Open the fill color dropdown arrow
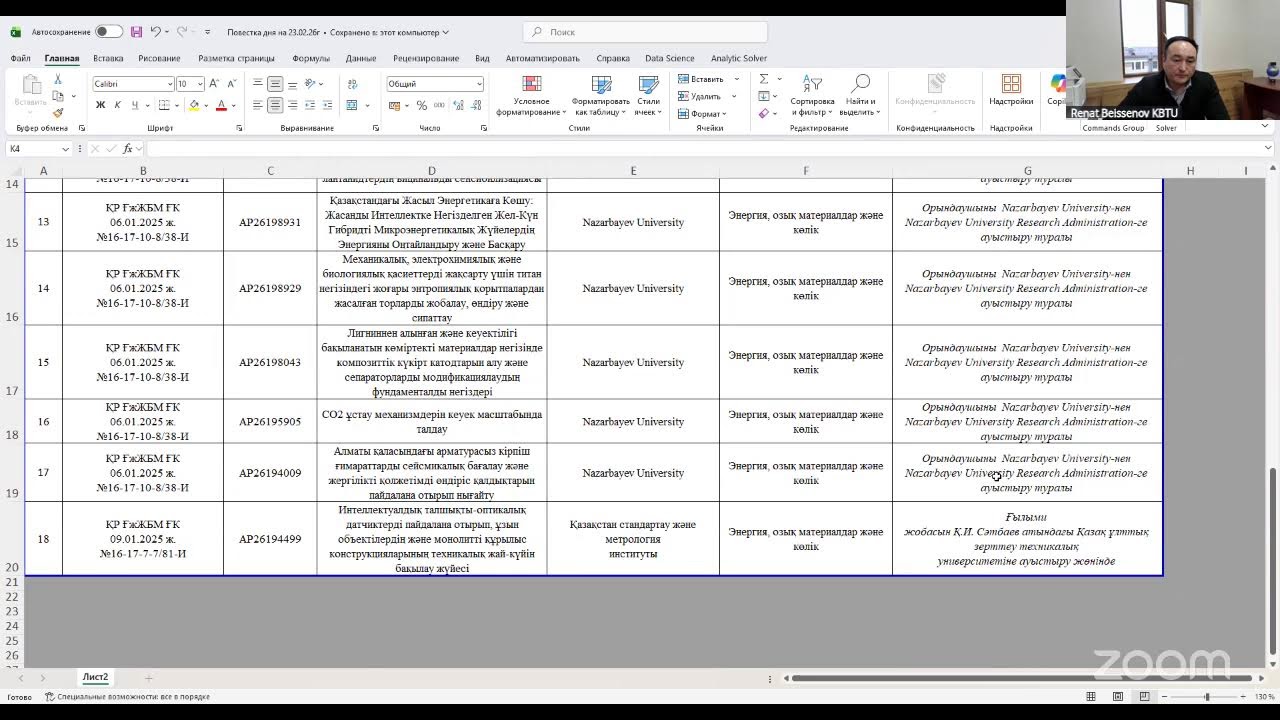Screen dimensions: 1280x720 tap(206, 105)
